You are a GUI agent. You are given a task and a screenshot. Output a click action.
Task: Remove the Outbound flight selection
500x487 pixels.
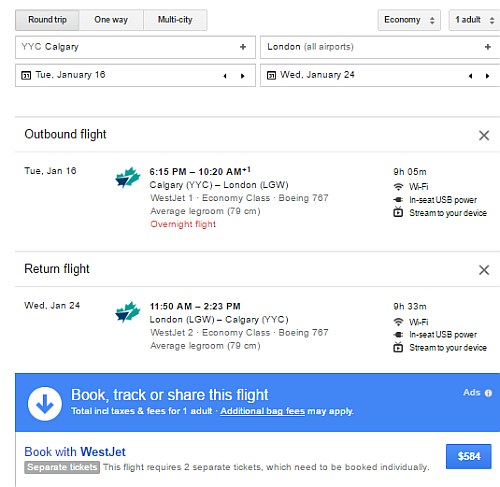point(484,135)
